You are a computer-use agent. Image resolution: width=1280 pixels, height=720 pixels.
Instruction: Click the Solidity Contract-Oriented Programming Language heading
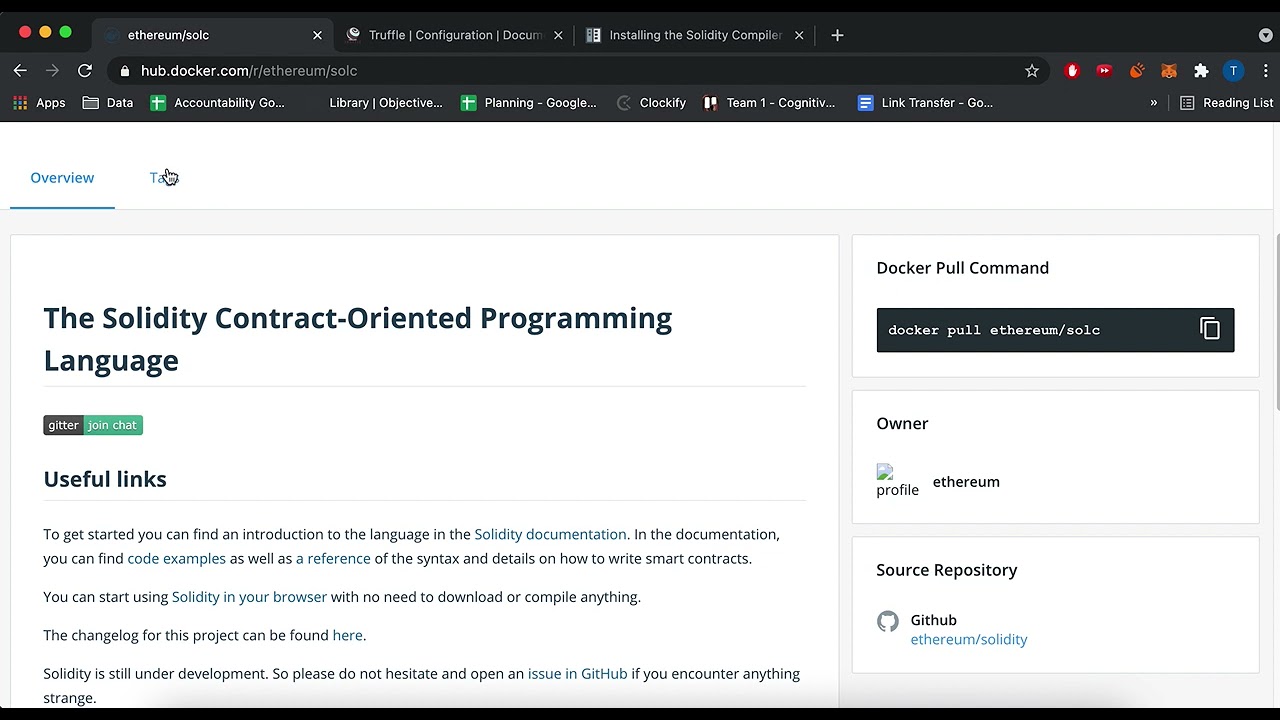pyautogui.click(x=358, y=339)
